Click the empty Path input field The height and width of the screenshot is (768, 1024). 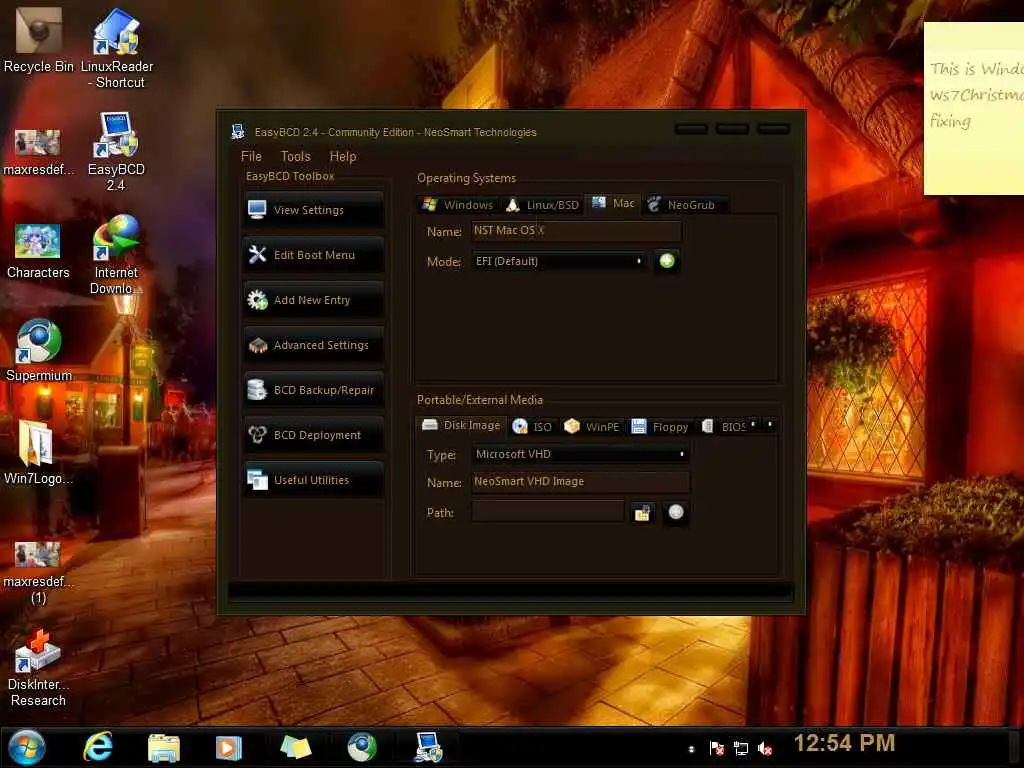point(547,512)
